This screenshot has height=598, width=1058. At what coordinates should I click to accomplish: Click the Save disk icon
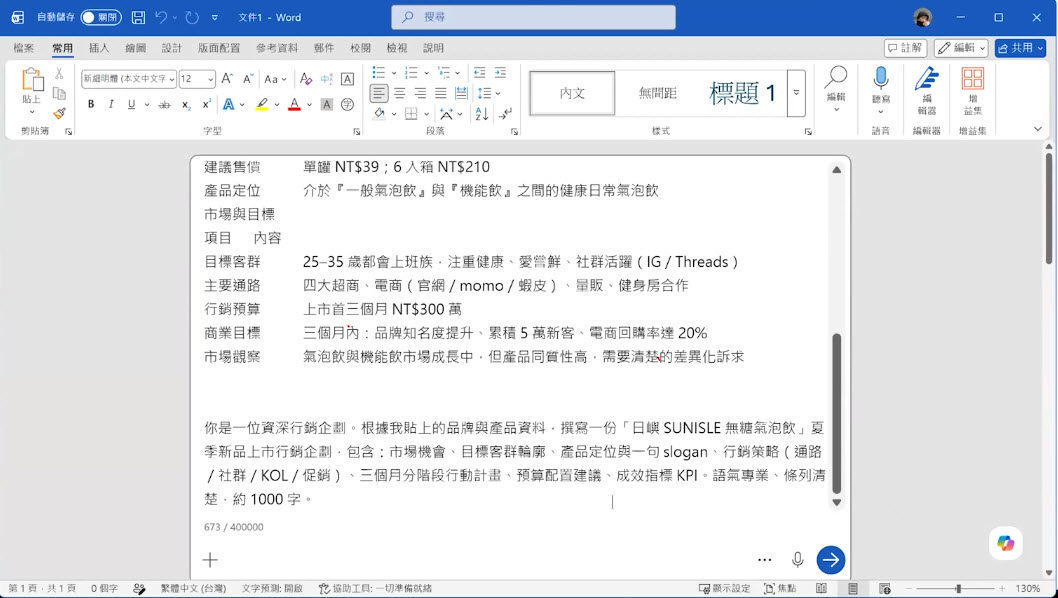tap(138, 18)
